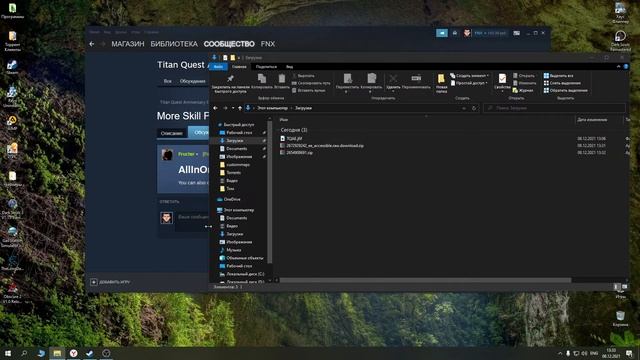This screenshot has width=640, height=360.
Task: Open recent locations dropdown beside navigation arrows
Action: (233, 108)
